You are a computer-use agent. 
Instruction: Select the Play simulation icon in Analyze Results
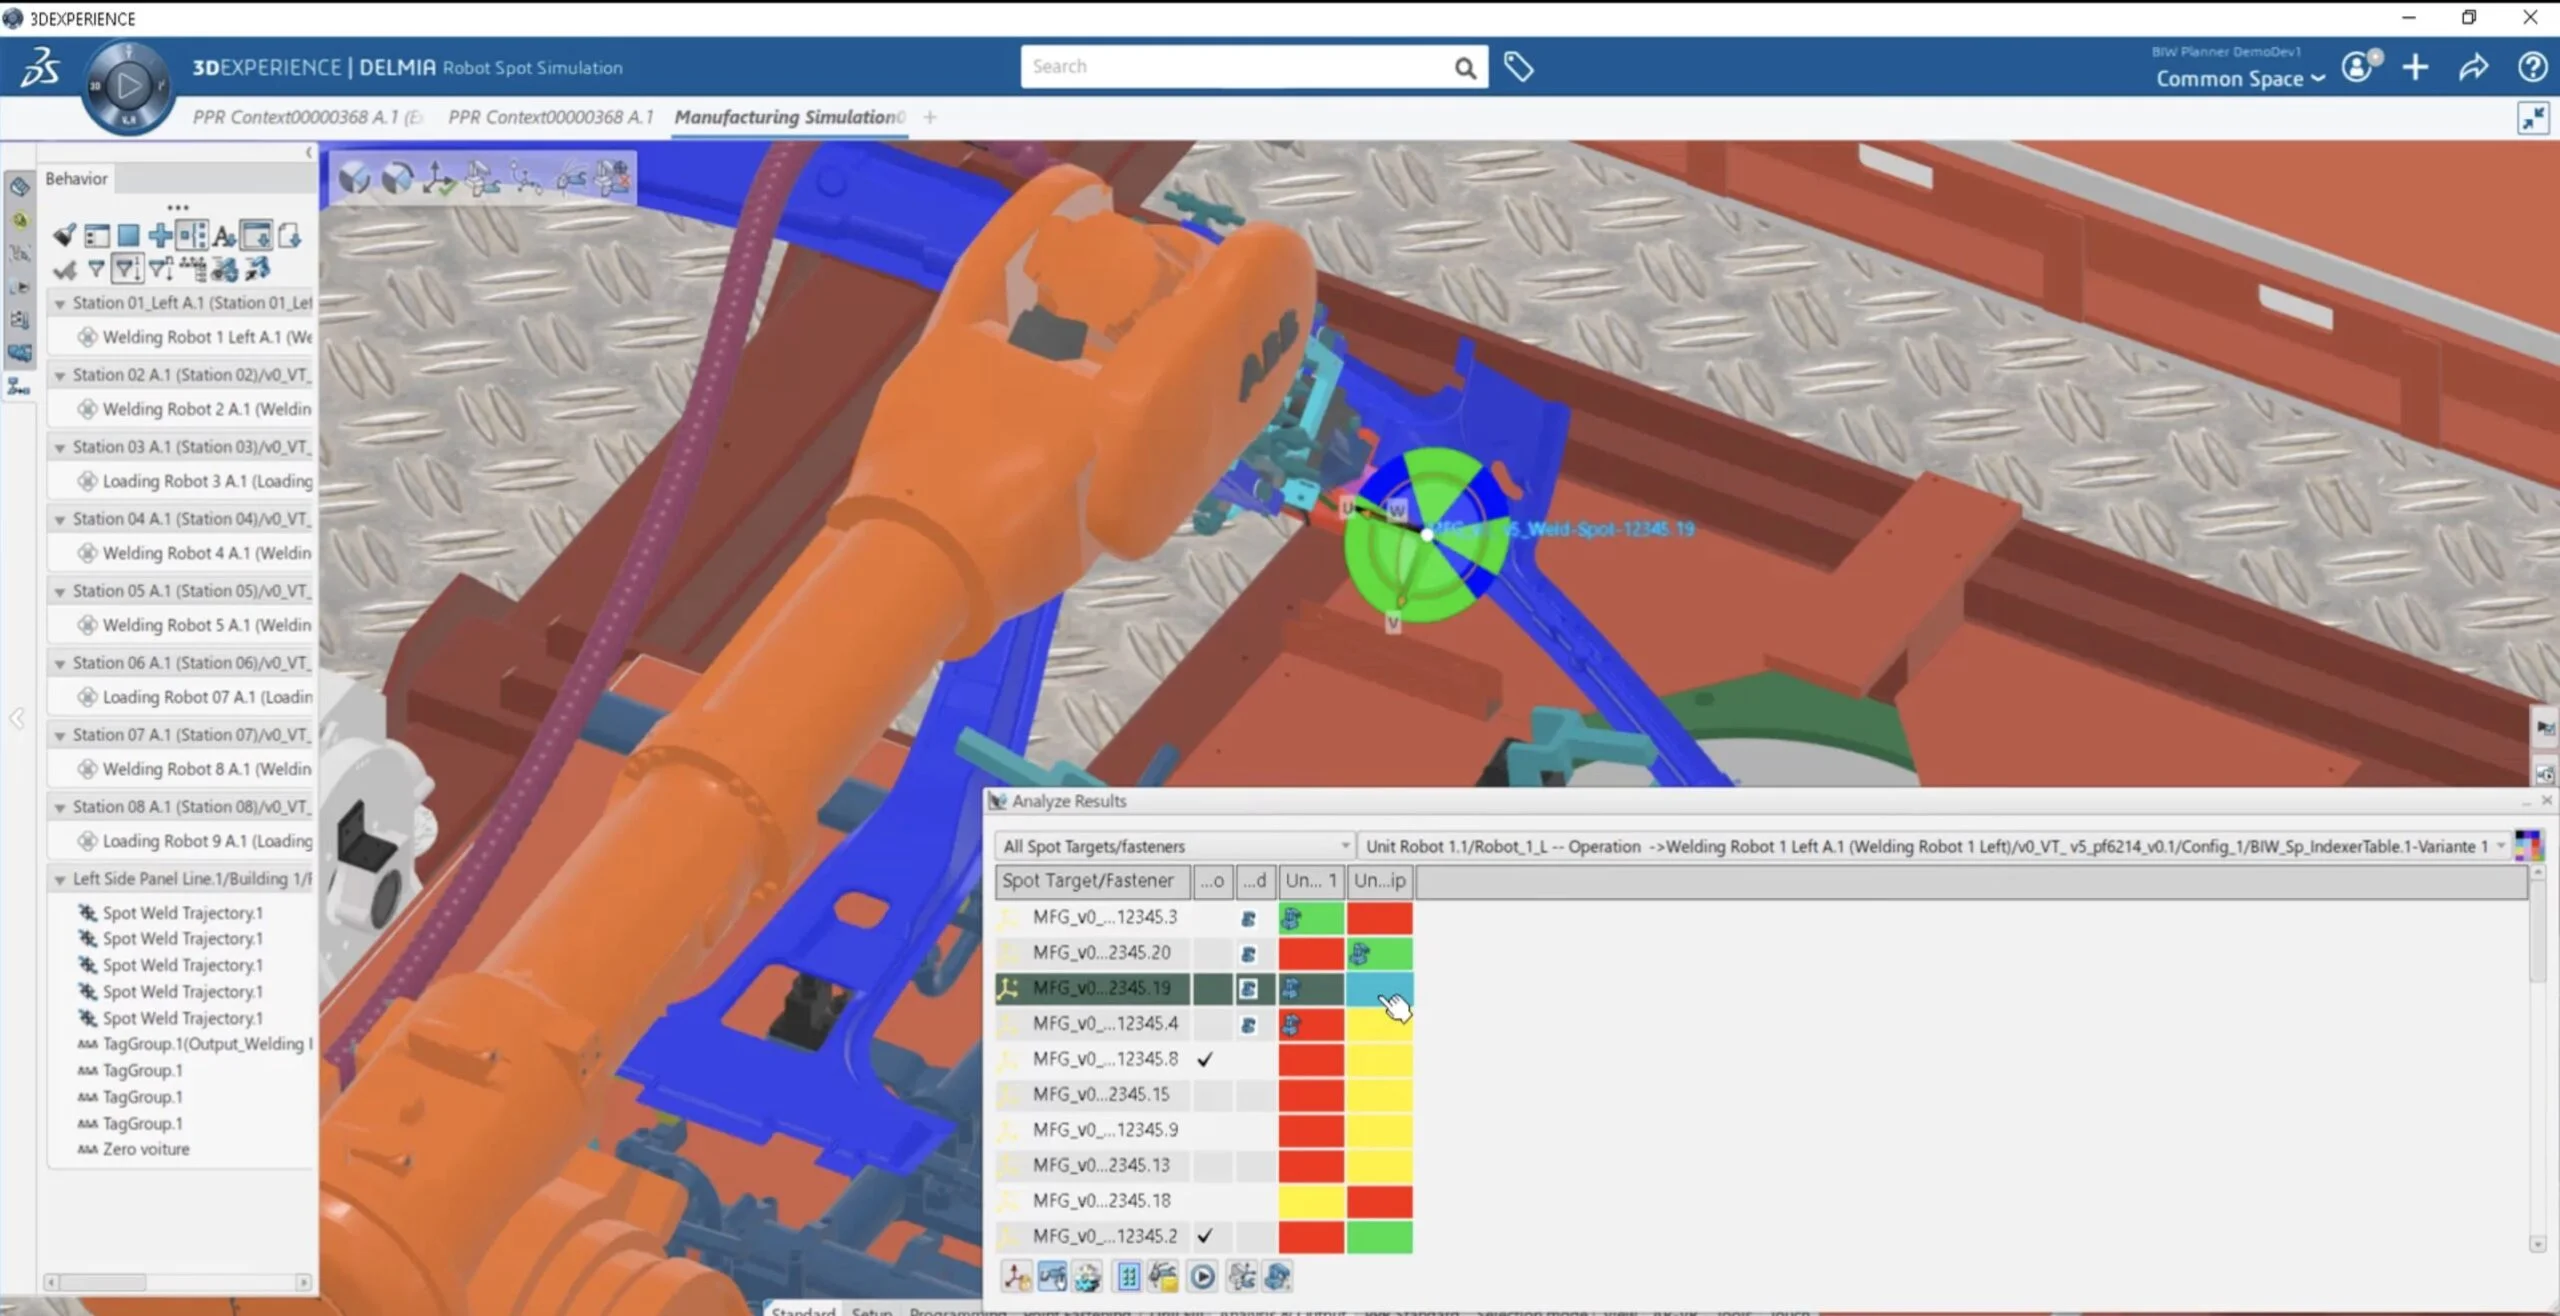1204,1276
